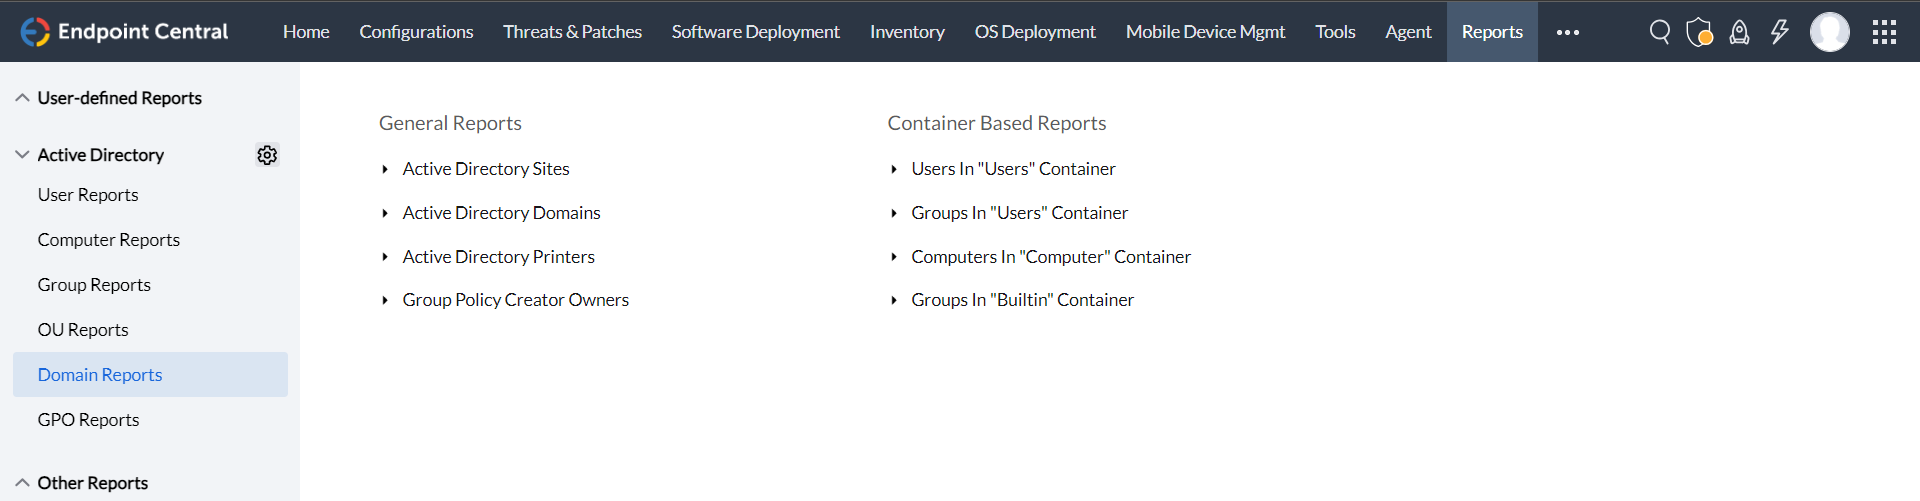The width and height of the screenshot is (1920, 501).
Task: Open the lightning bolt quick actions icon
Action: coord(1780,32)
